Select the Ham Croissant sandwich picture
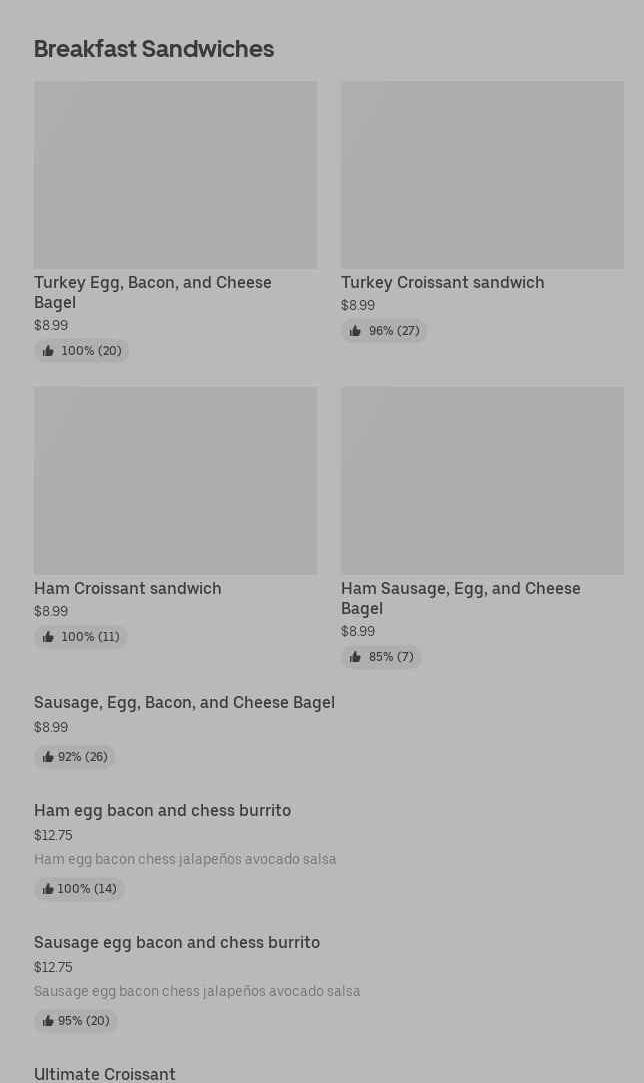Image resolution: width=644 pixels, height=1083 pixels. [x=175, y=481]
